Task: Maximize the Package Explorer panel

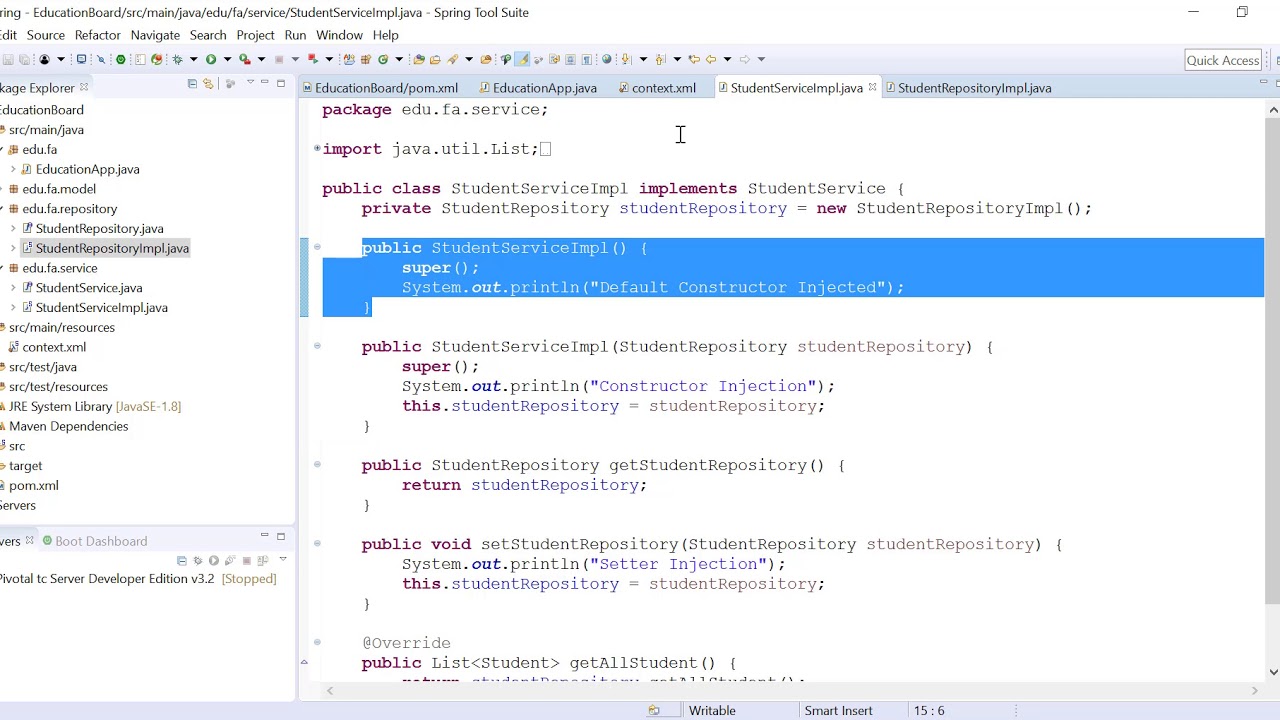Action: pyautogui.click(x=280, y=84)
